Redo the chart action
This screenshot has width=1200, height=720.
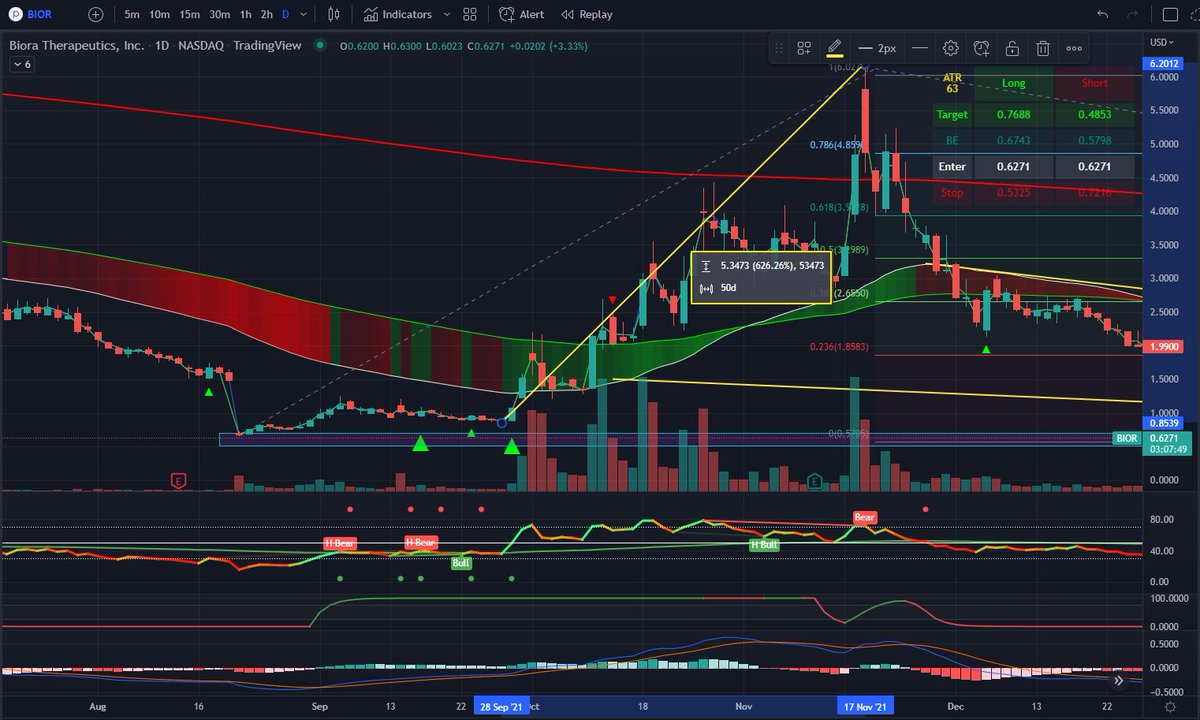pyautogui.click(x=1132, y=15)
